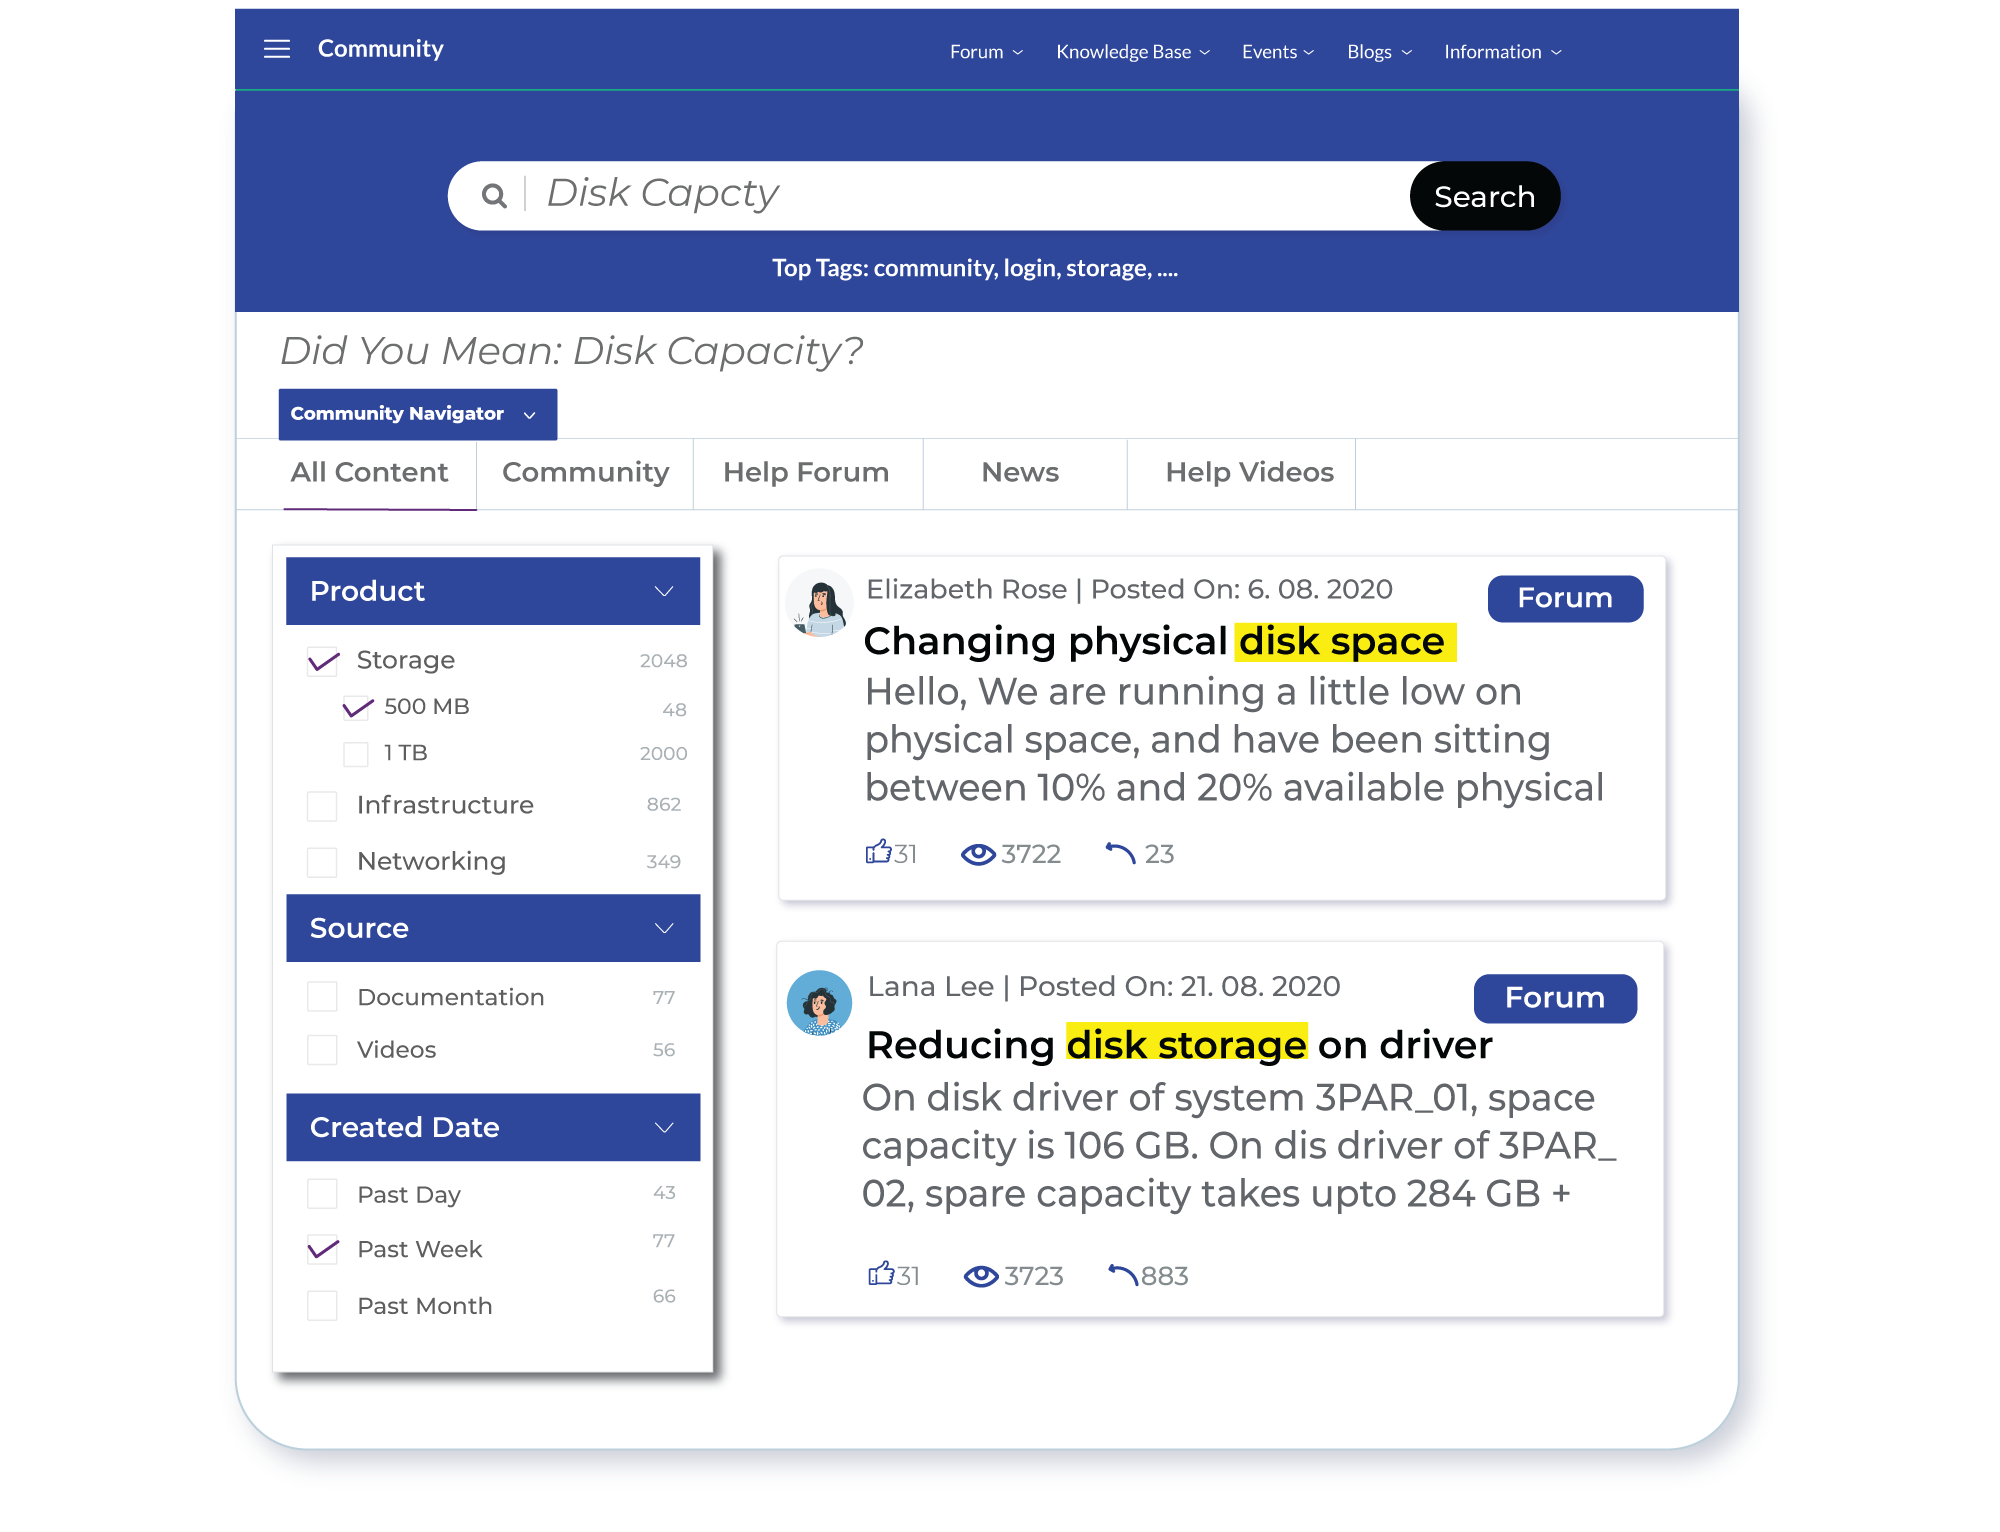Image resolution: width=2000 pixels, height=1532 pixels.
Task: Switch to the News tab
Action: 1020,472
